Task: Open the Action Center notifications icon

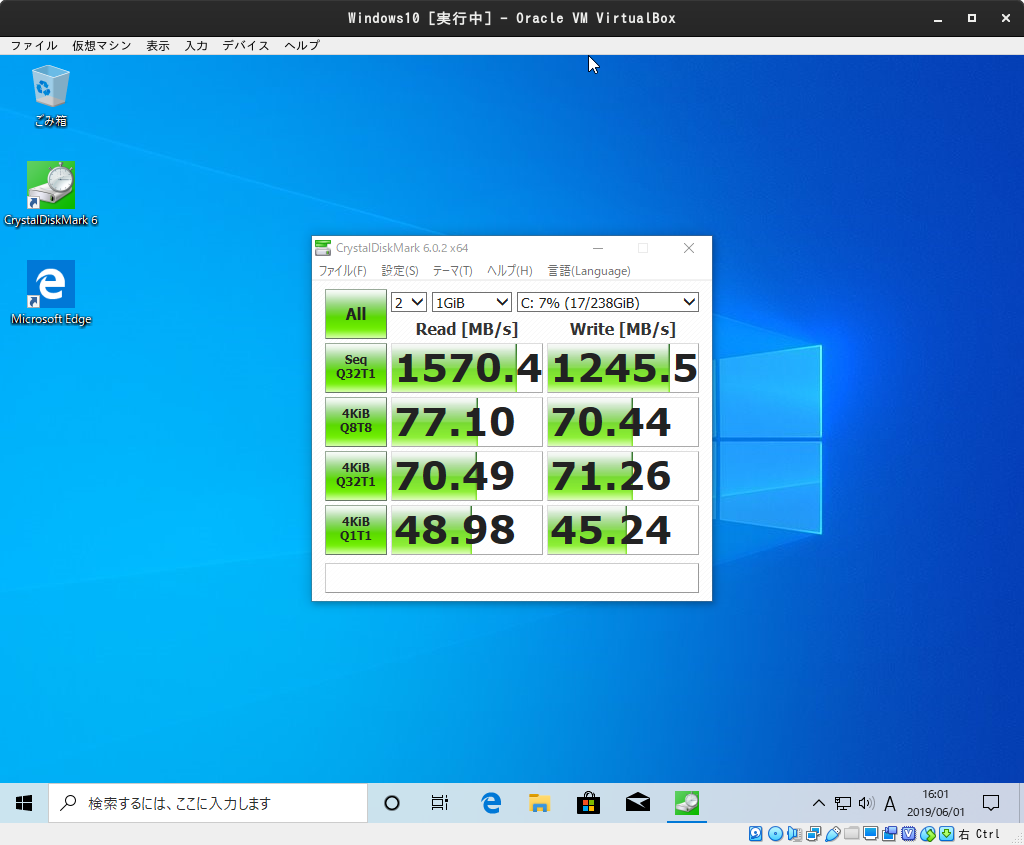Action: click(991, 803)
